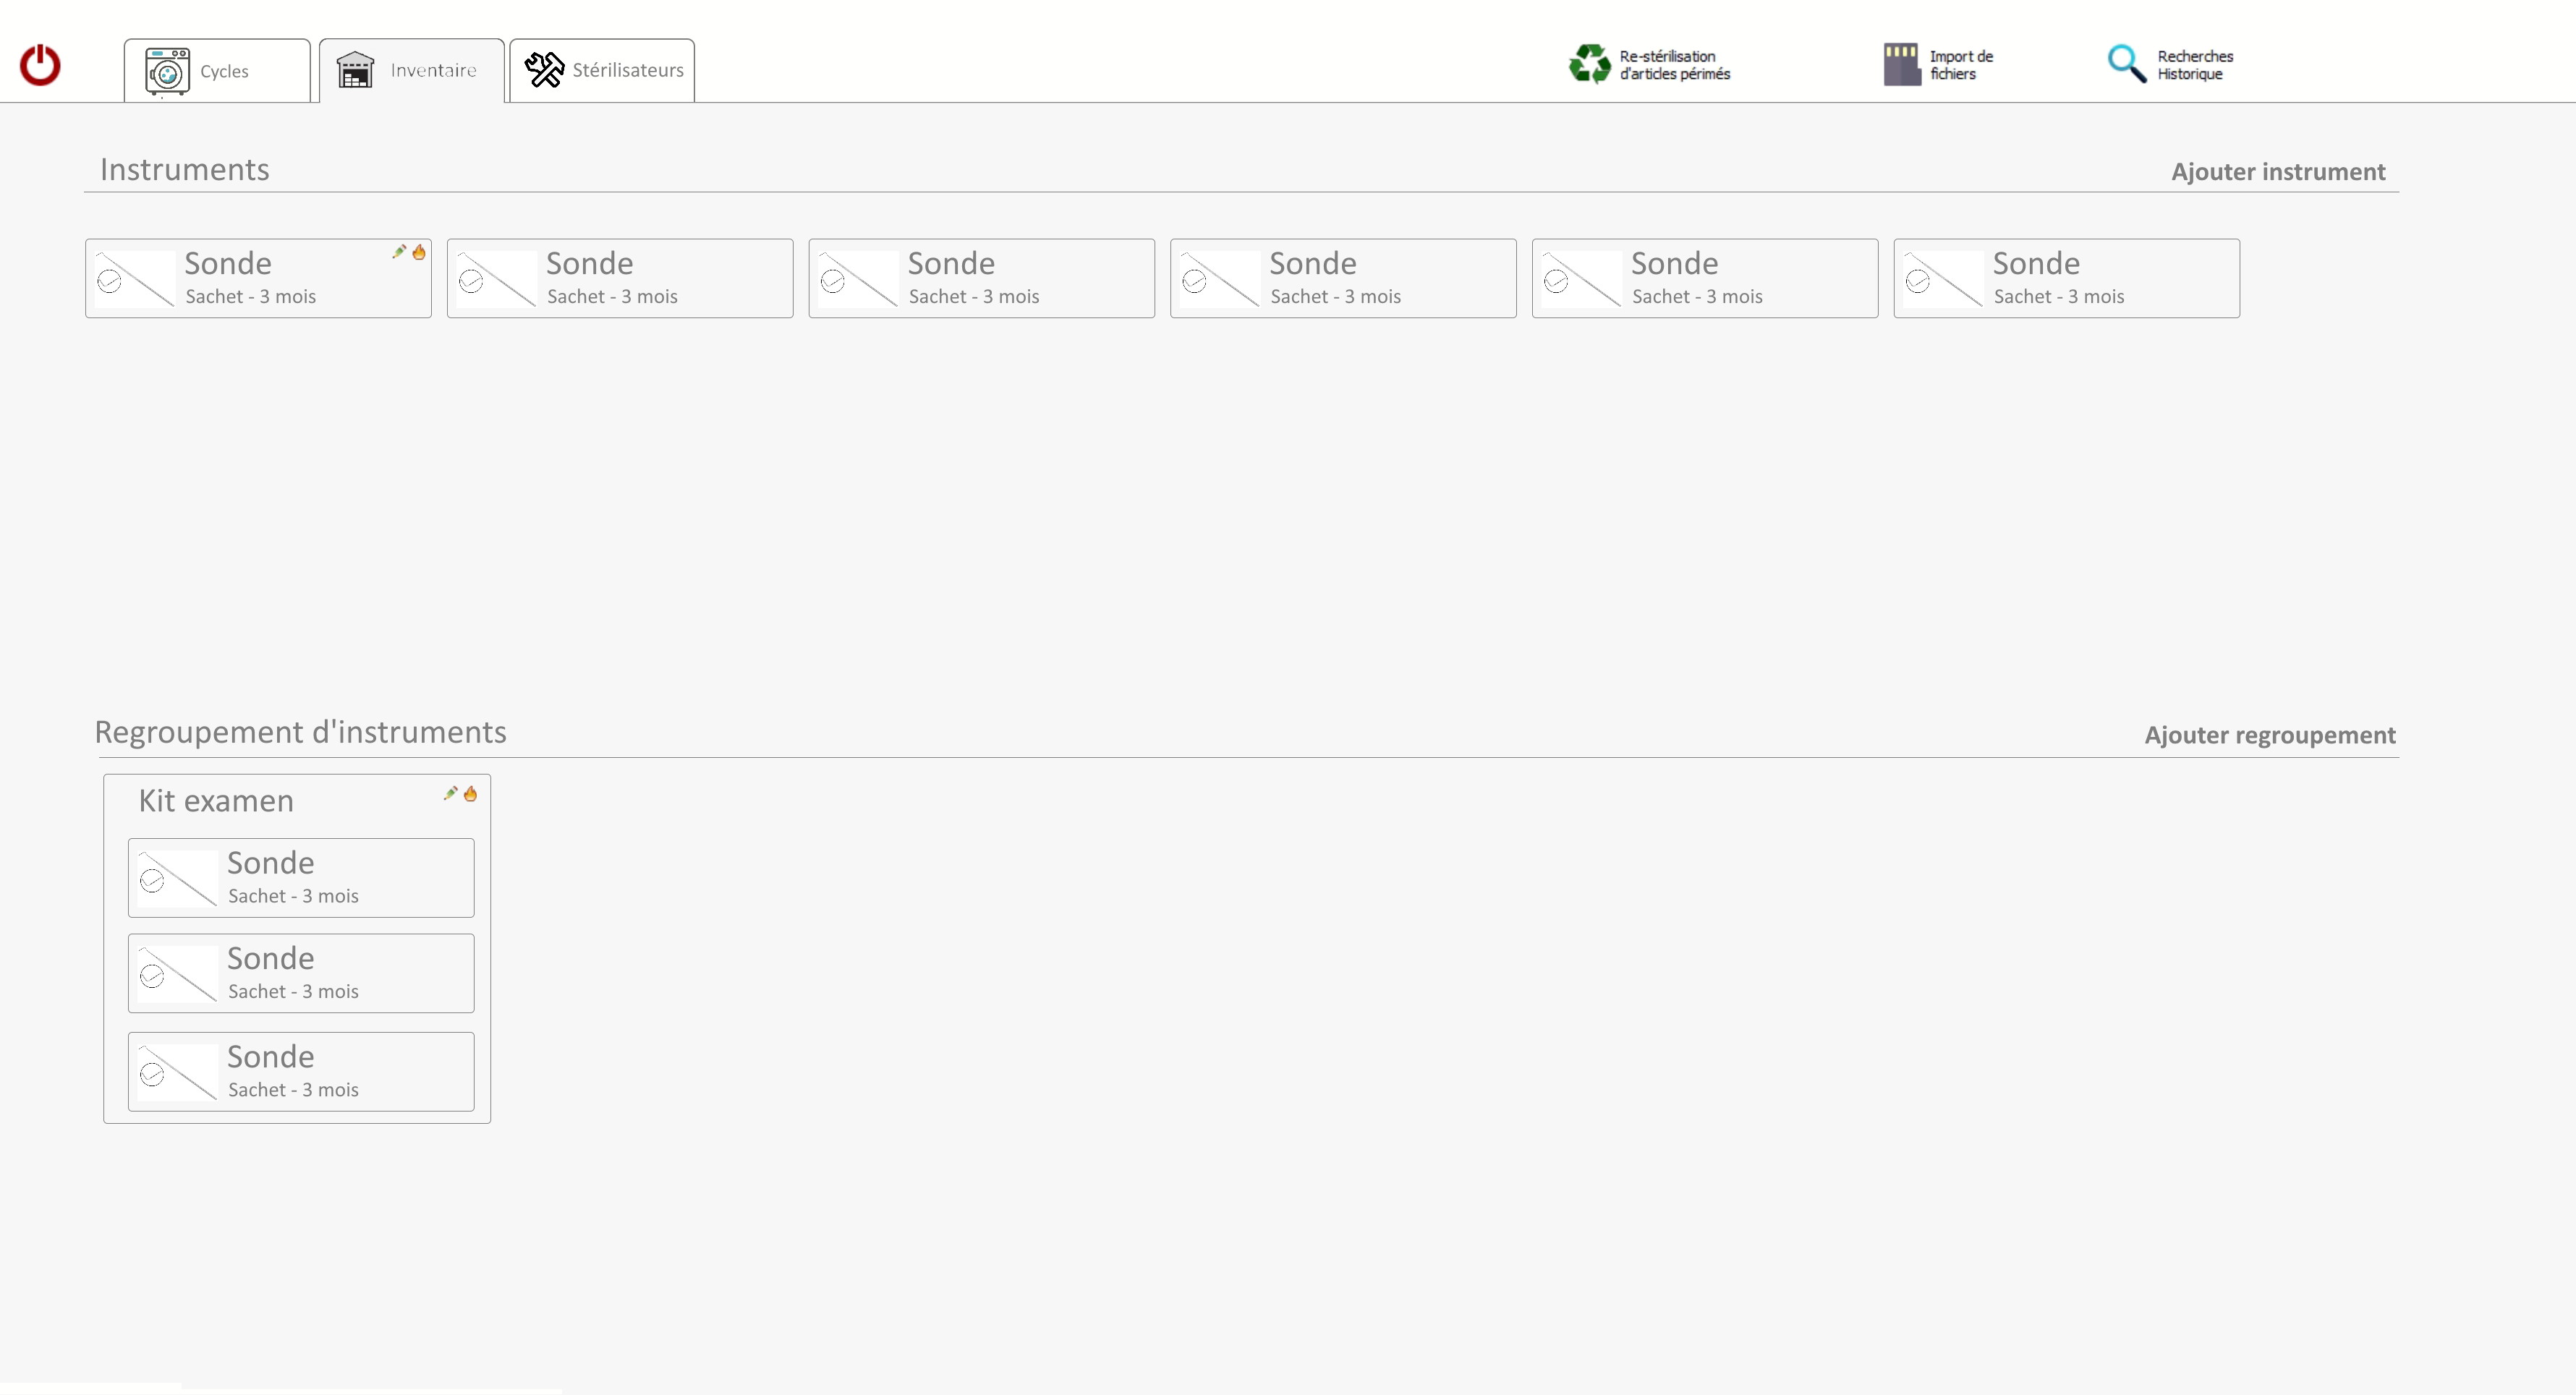2576x1395 pixels.
Task: Click the Kit examen group title
Action: (x=216, y=801)
